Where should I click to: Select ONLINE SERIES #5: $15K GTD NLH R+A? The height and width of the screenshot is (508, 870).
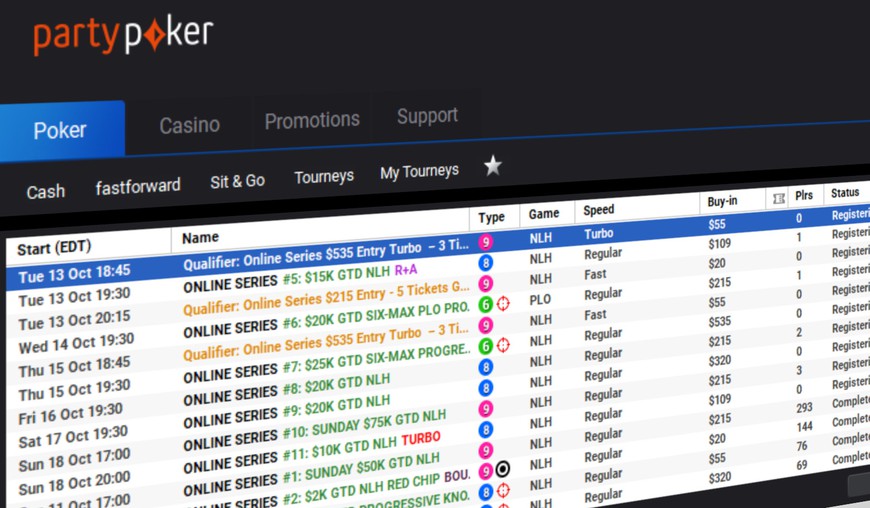pos(300,278)
